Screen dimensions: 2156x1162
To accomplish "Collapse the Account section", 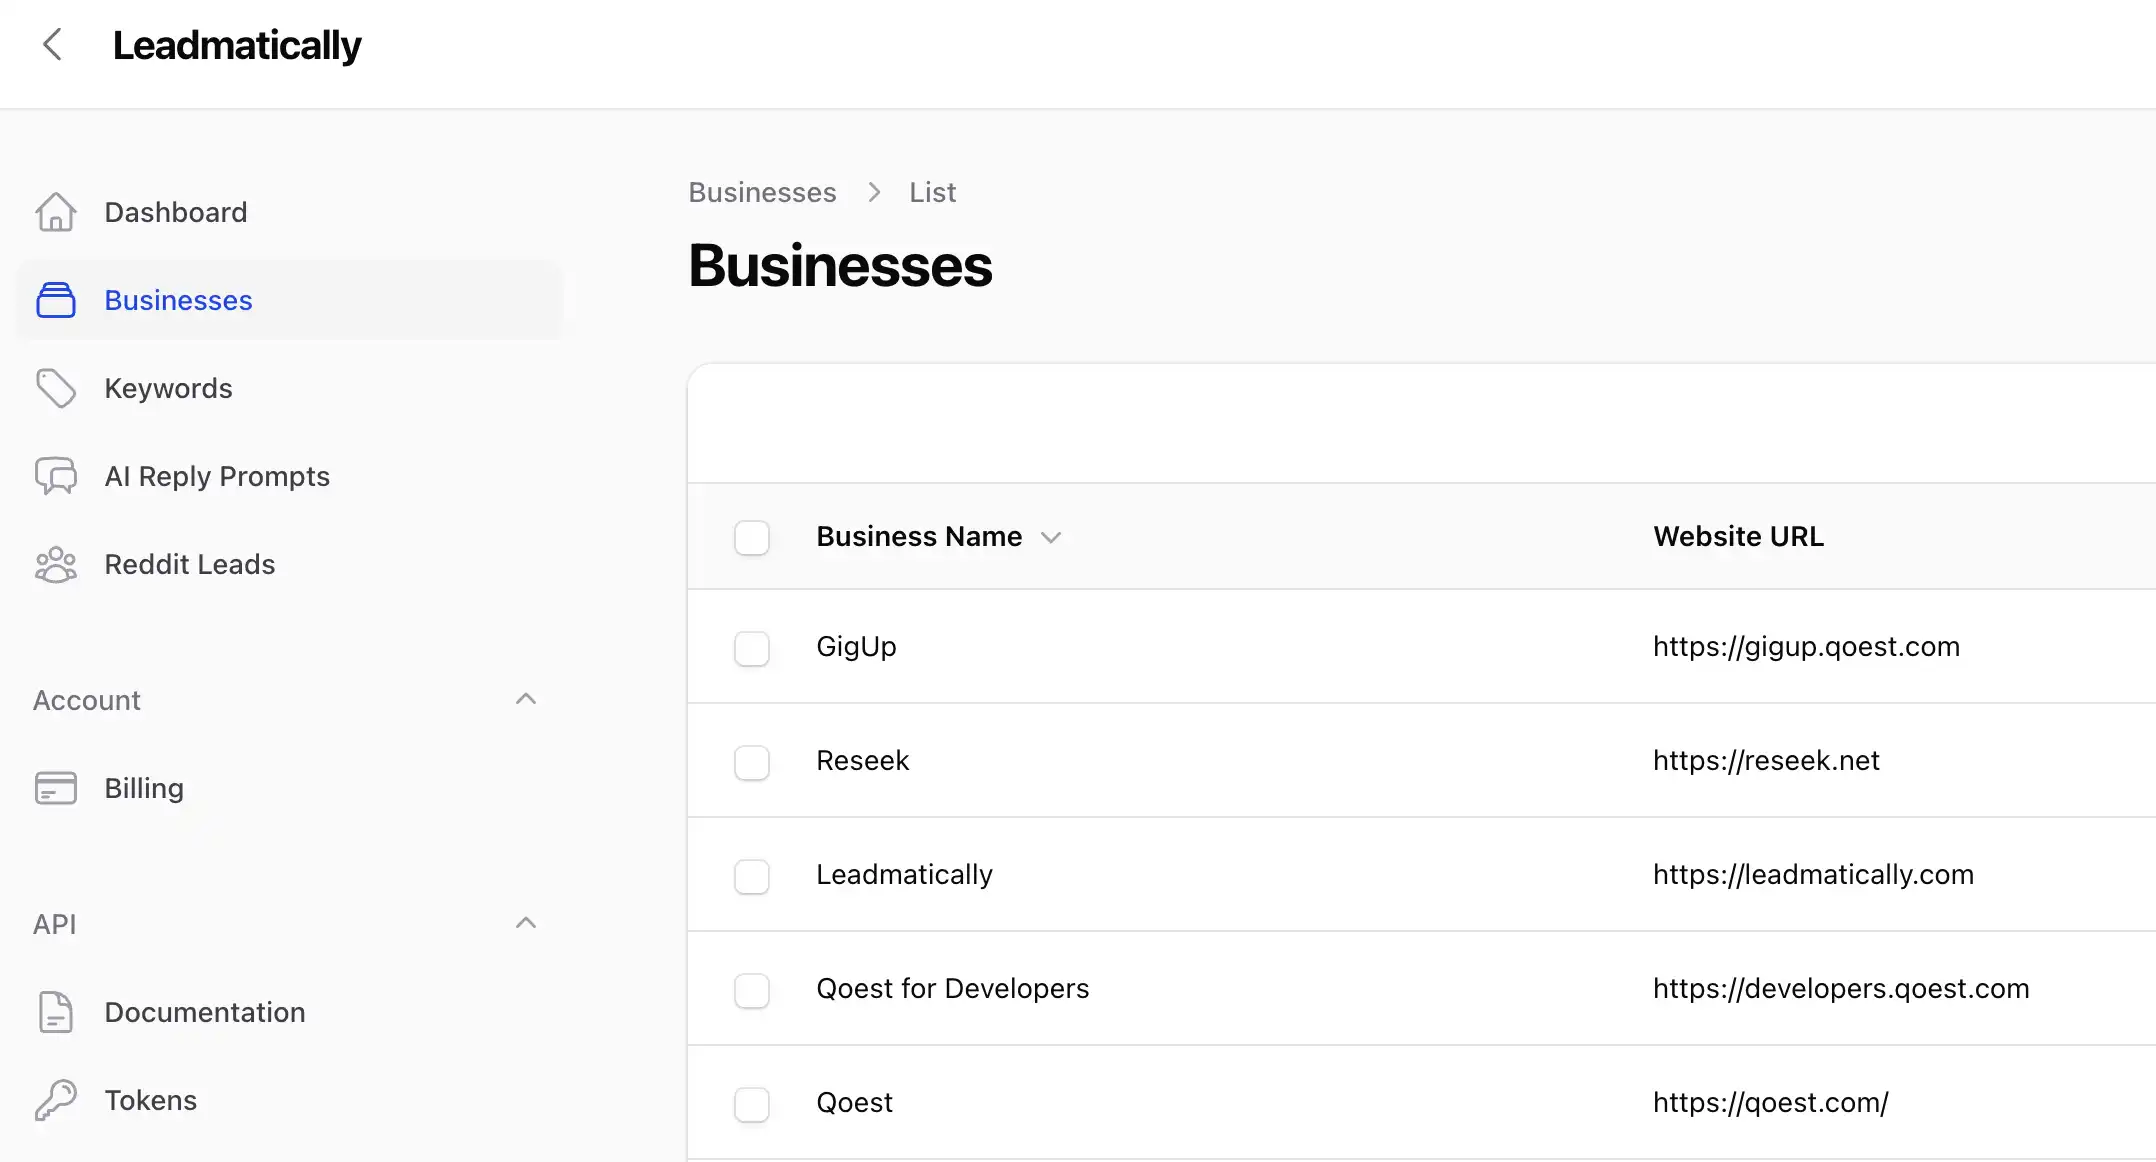I will [x=526, y=698].
